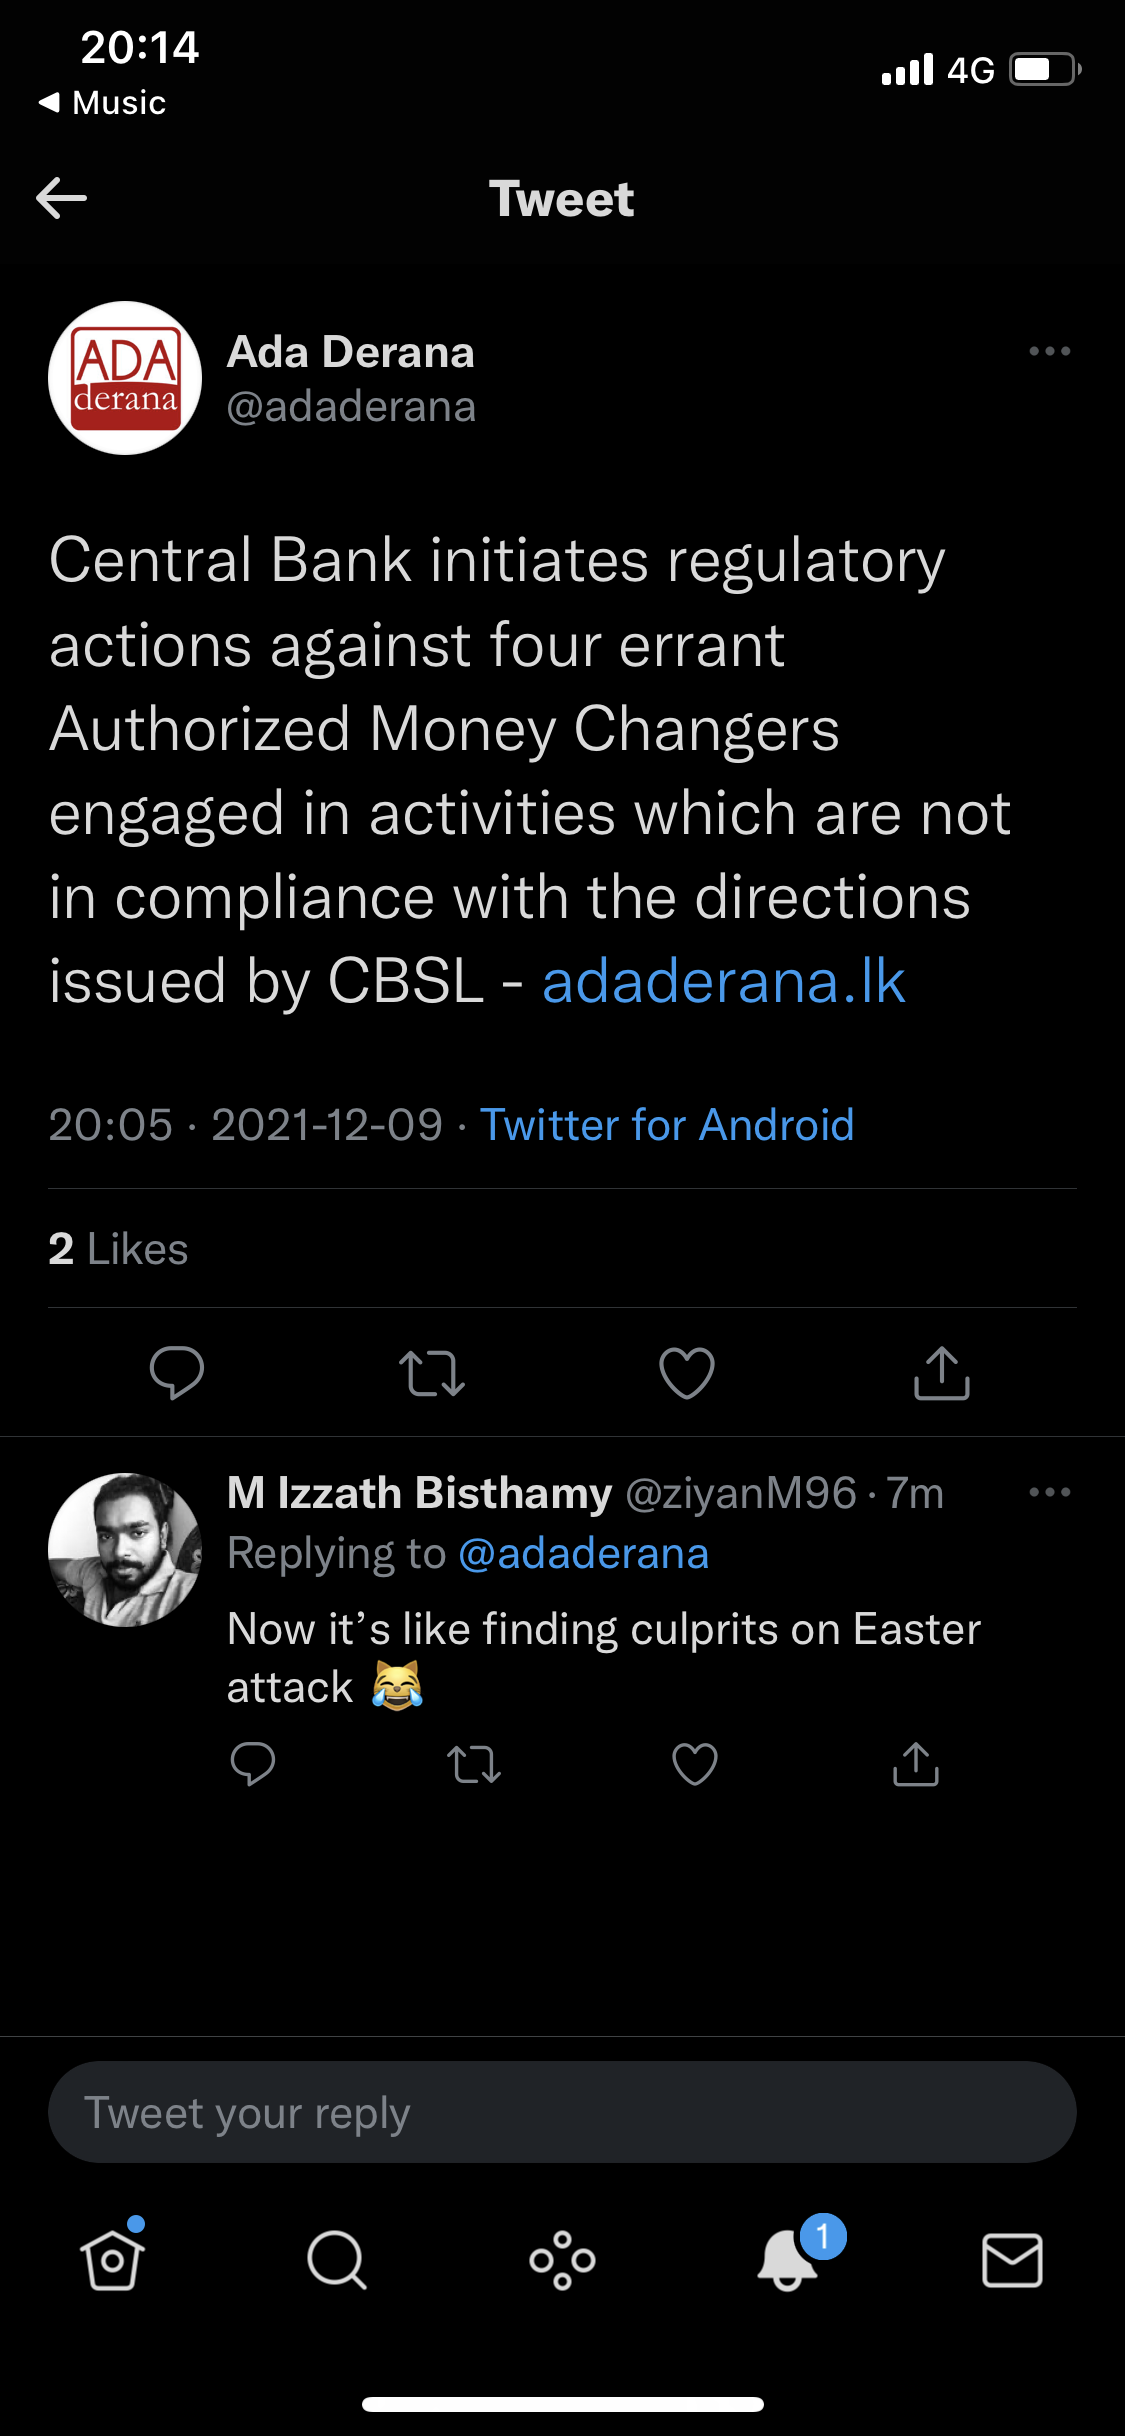Share the Ada Derana tweet
The width and height of the screenshot is (1125, 2436).
(x=942, y=1372)
